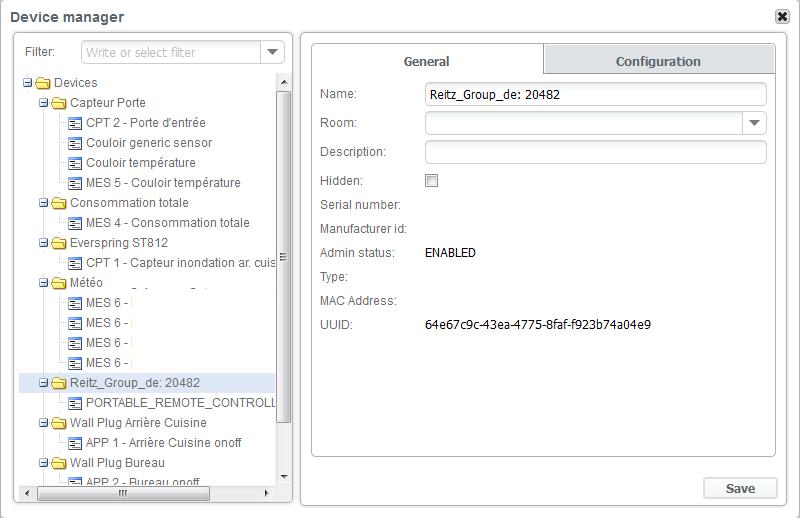The width and height of the screenshot is (800, 518).
Task: Click the folder icon of Capteur Porte
Action: coord(59,103)
